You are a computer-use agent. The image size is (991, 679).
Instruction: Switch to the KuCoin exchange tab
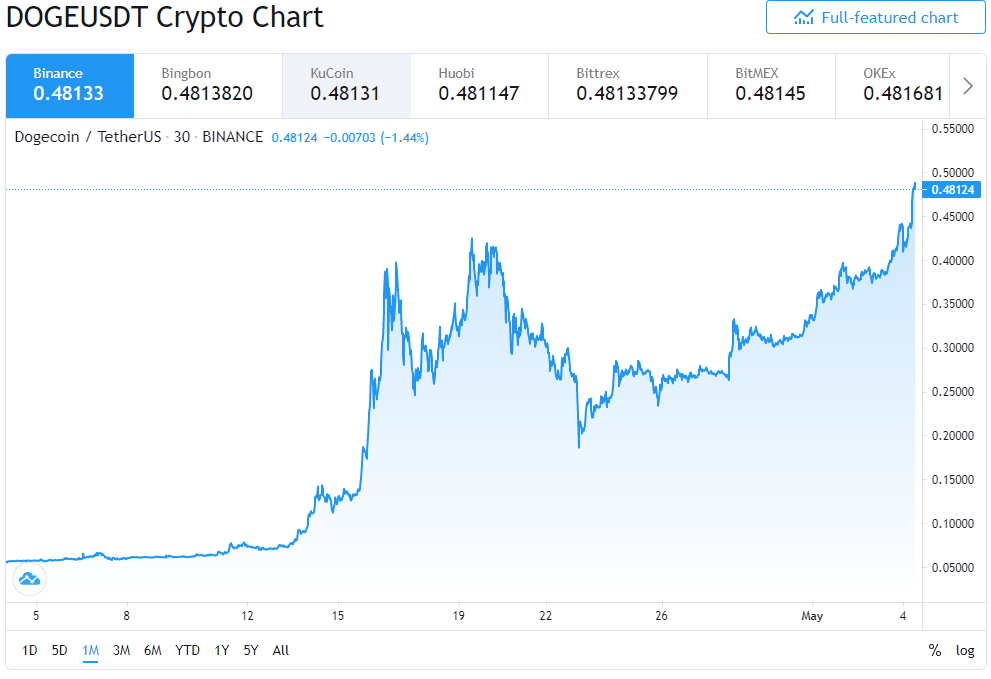345,85
